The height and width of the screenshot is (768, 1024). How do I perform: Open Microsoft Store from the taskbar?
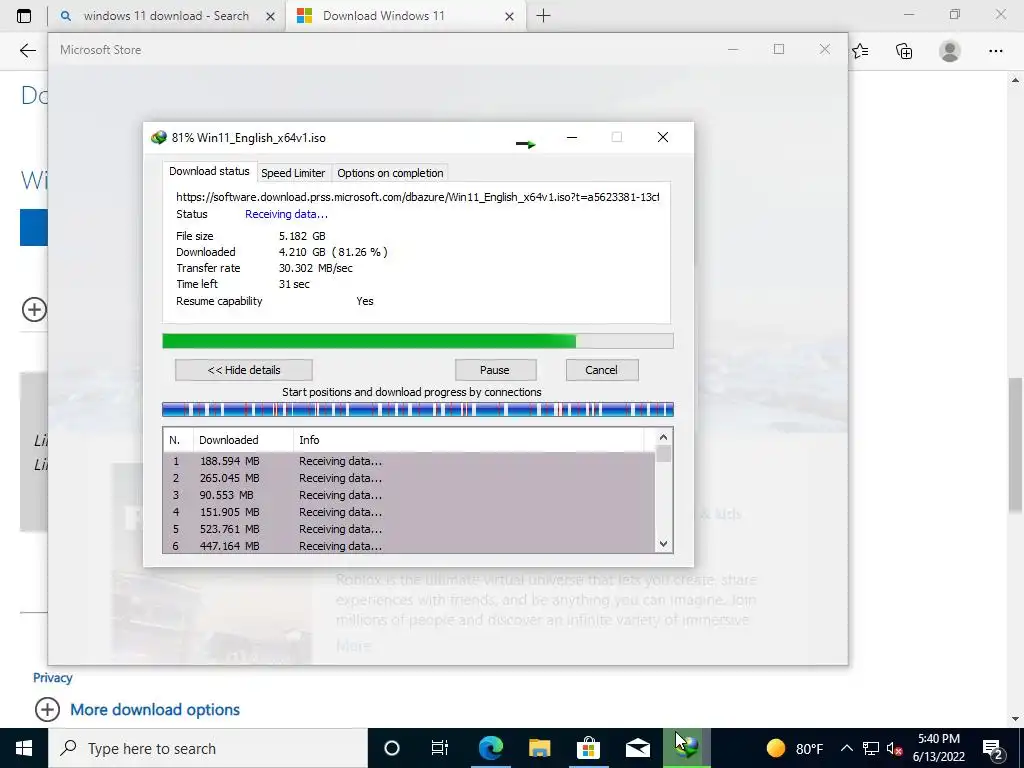(588, 748)
